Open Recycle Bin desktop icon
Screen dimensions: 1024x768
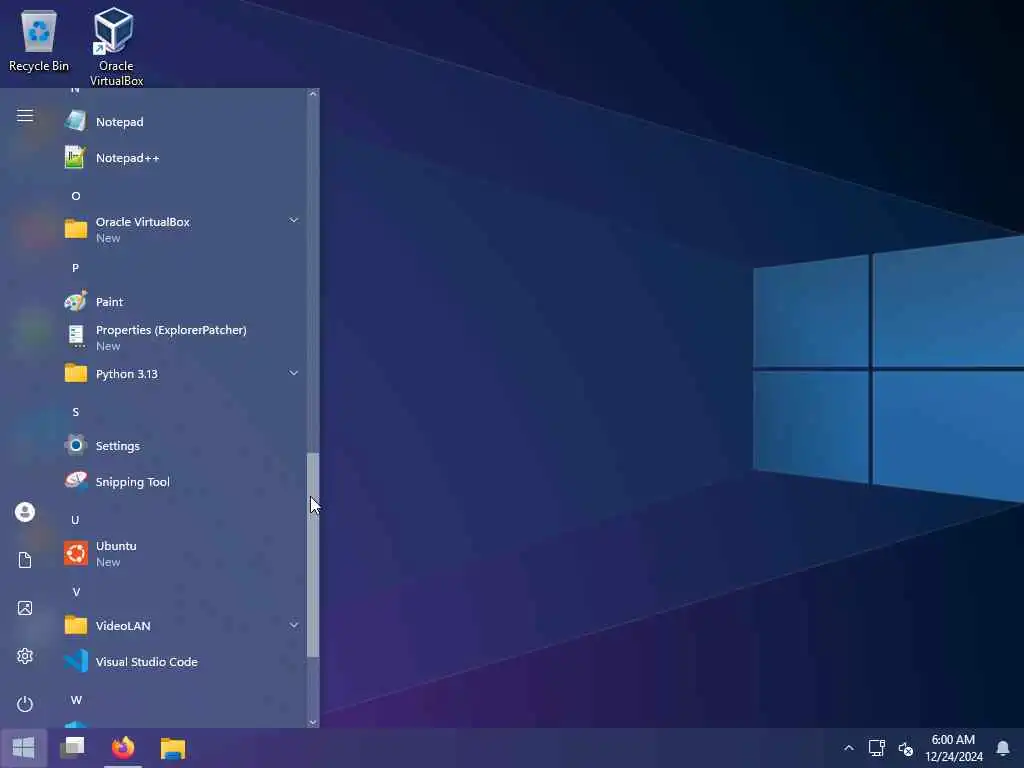[39, 40]
